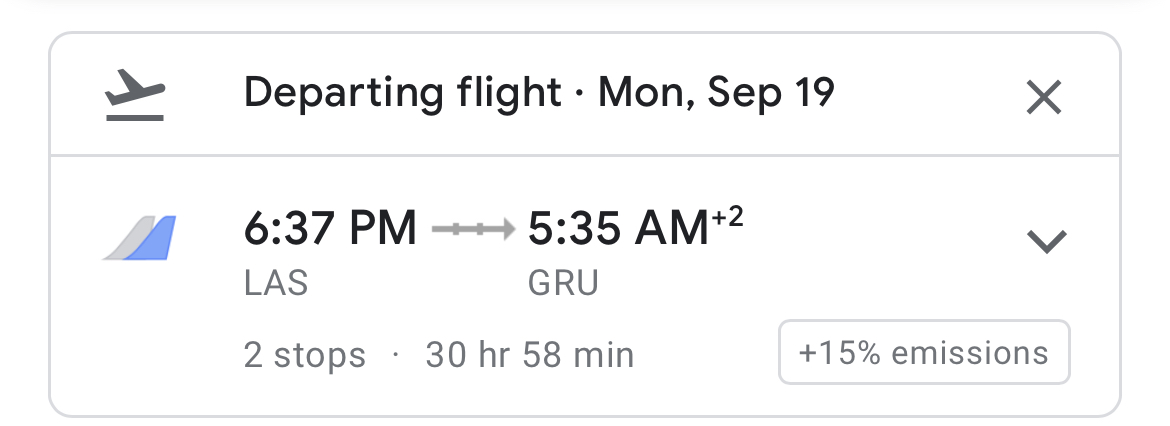Click the first stop marker on route line
The height and width of the screenshot is (426, 1170).
coord(458,230)
